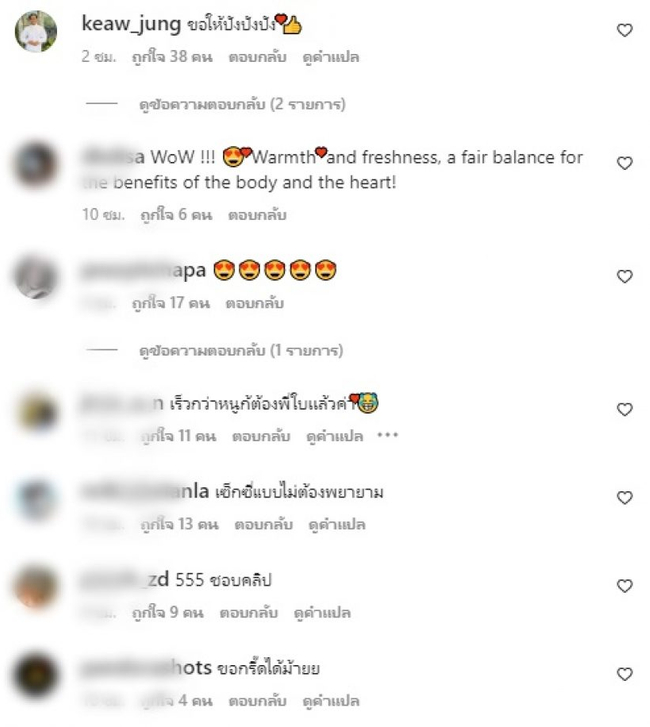The height and width of the screenshot is (727, 650).
Task: Open the three-dot options on laughing emoji comment
Action: 388,435
